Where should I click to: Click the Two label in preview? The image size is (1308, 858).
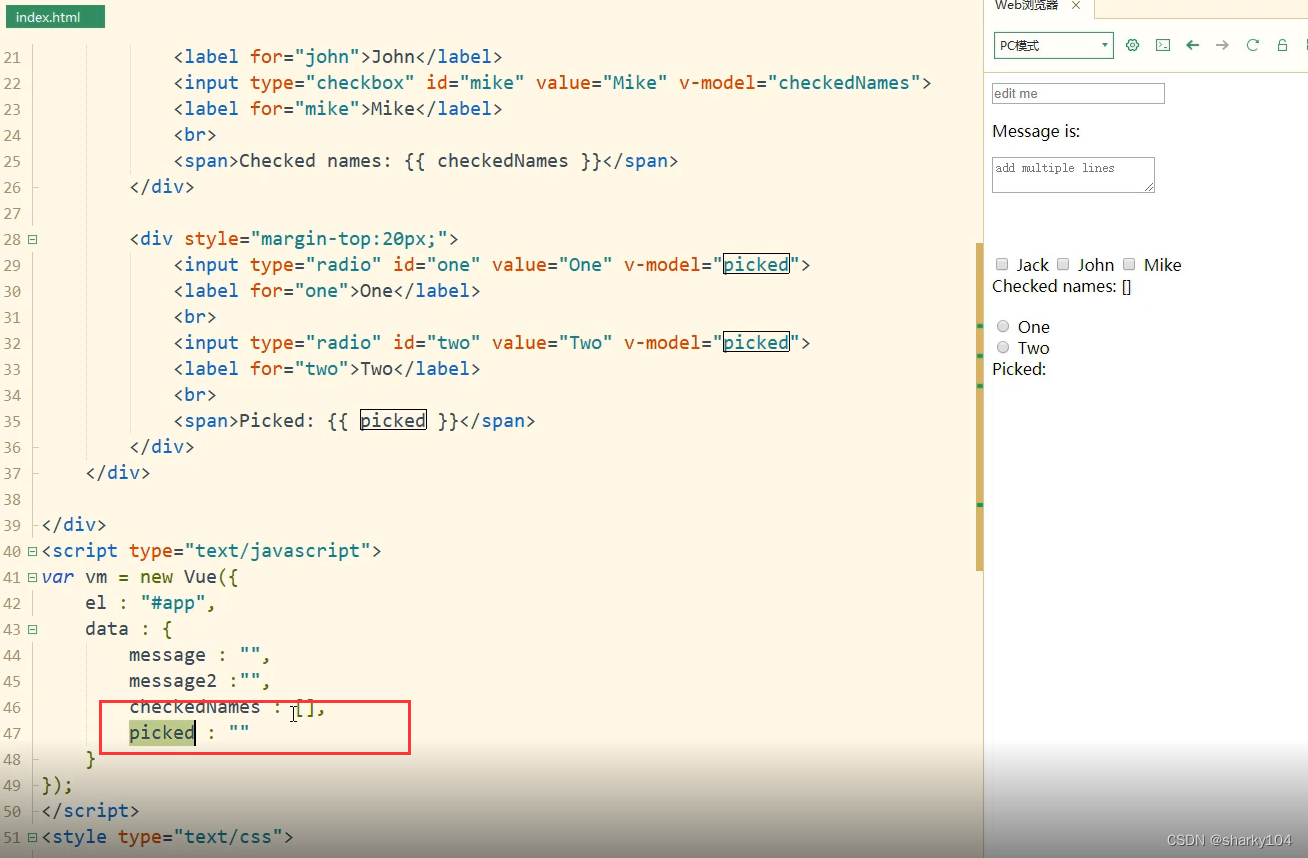[x=1034, y=348]
